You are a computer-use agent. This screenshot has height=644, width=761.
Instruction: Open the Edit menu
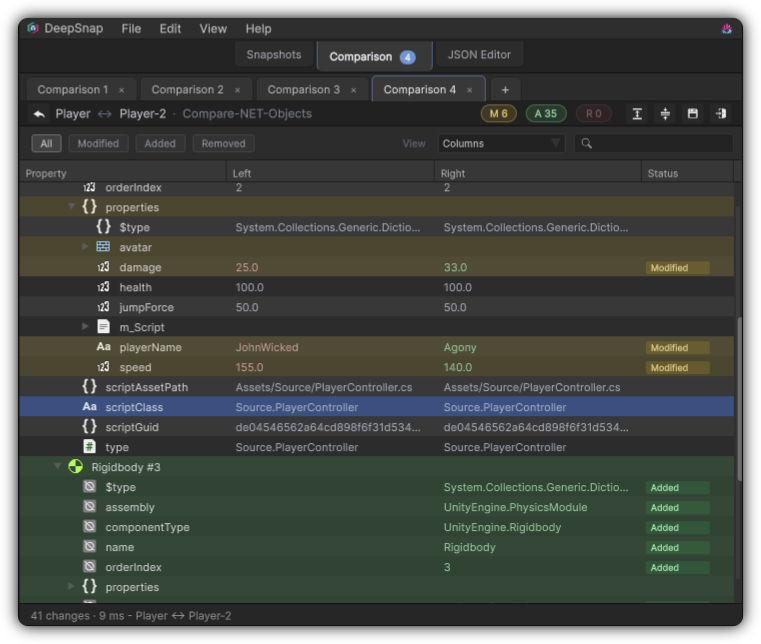[x=170, y=29]
